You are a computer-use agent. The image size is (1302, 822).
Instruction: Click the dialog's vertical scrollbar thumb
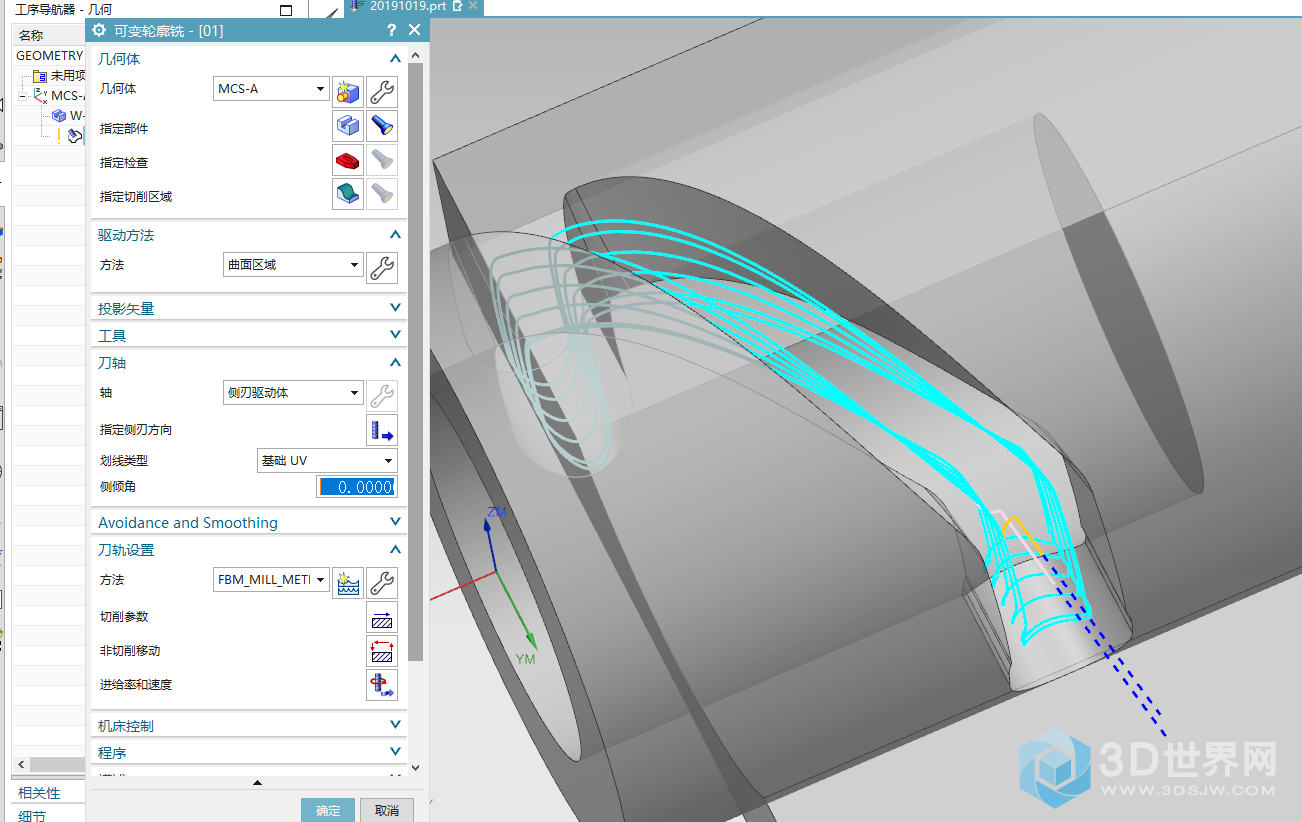point(415,360)
